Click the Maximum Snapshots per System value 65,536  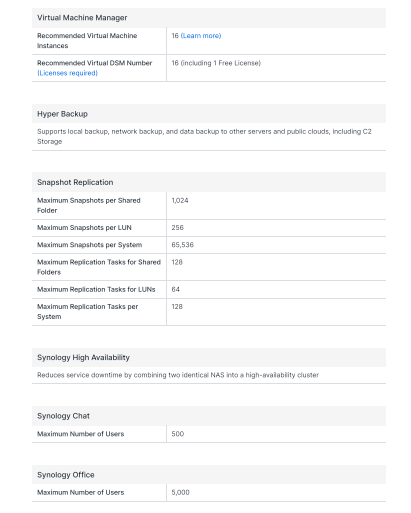[183, 245]
